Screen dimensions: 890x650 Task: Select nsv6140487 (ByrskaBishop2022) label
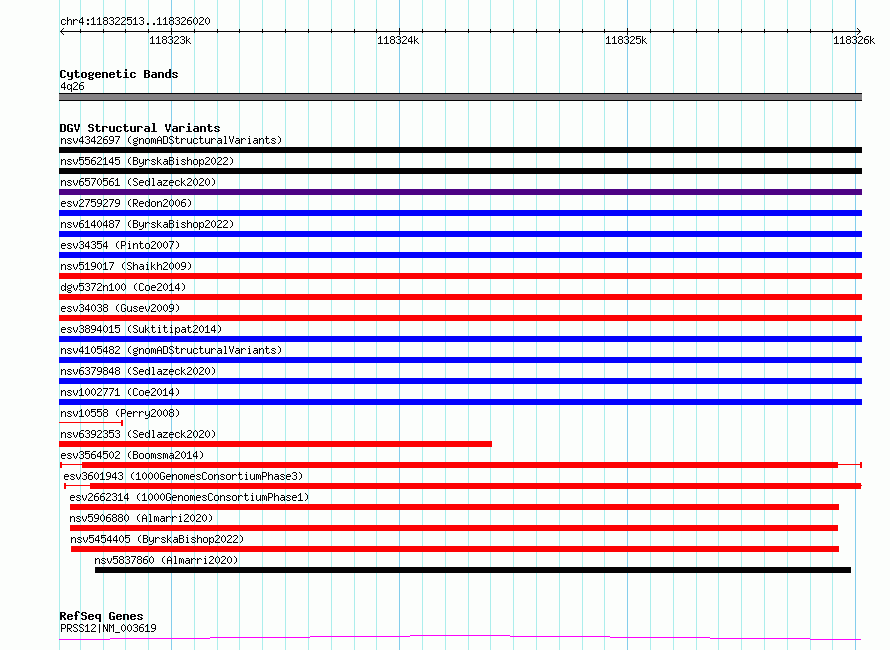(x=147, y=224)
